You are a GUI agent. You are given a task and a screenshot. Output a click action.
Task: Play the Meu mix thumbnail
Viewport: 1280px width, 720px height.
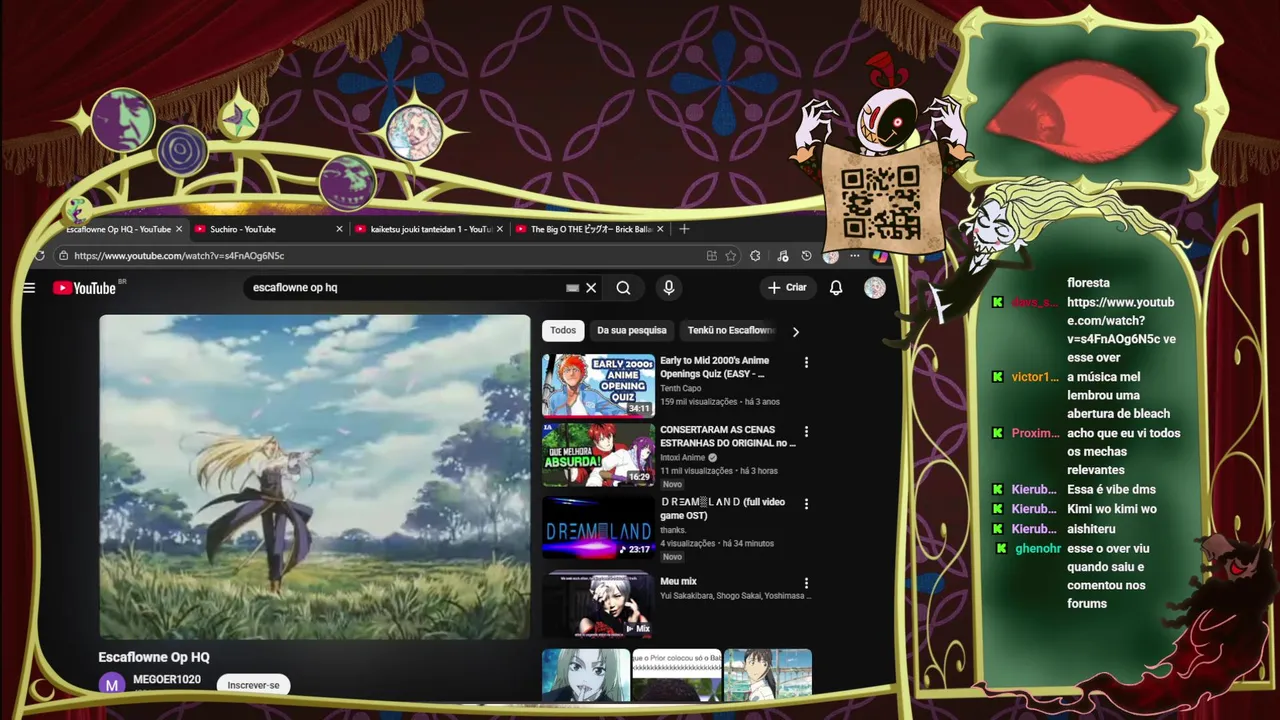(x=598, y=605)
